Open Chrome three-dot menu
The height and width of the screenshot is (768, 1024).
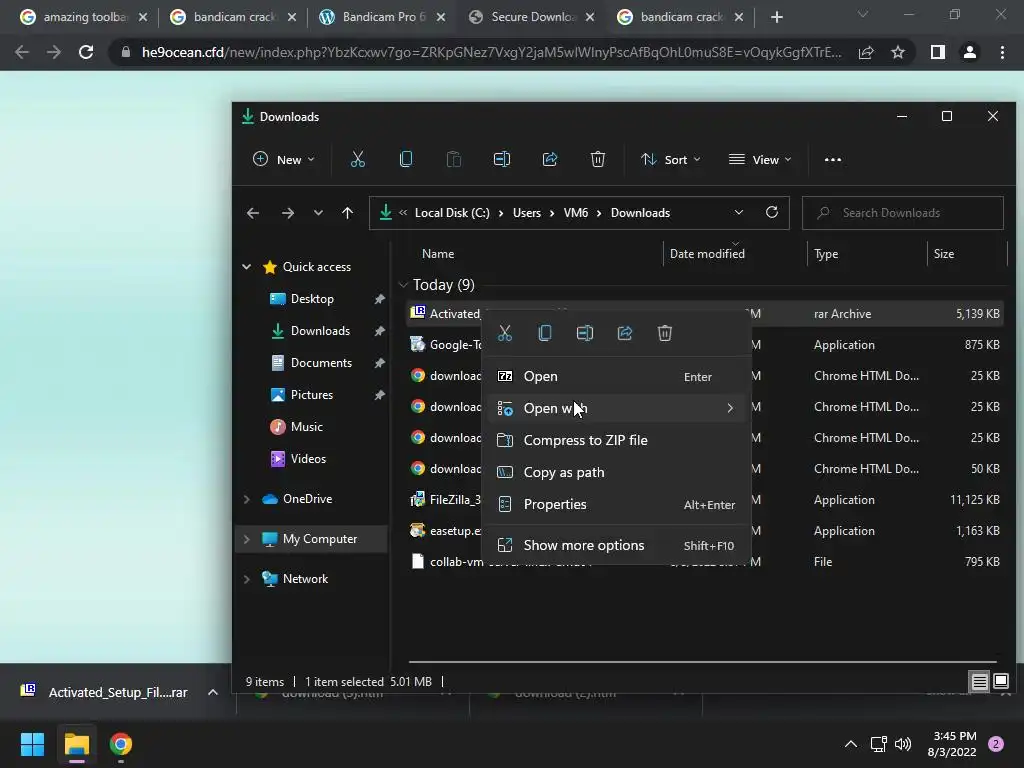point(1002,52)
